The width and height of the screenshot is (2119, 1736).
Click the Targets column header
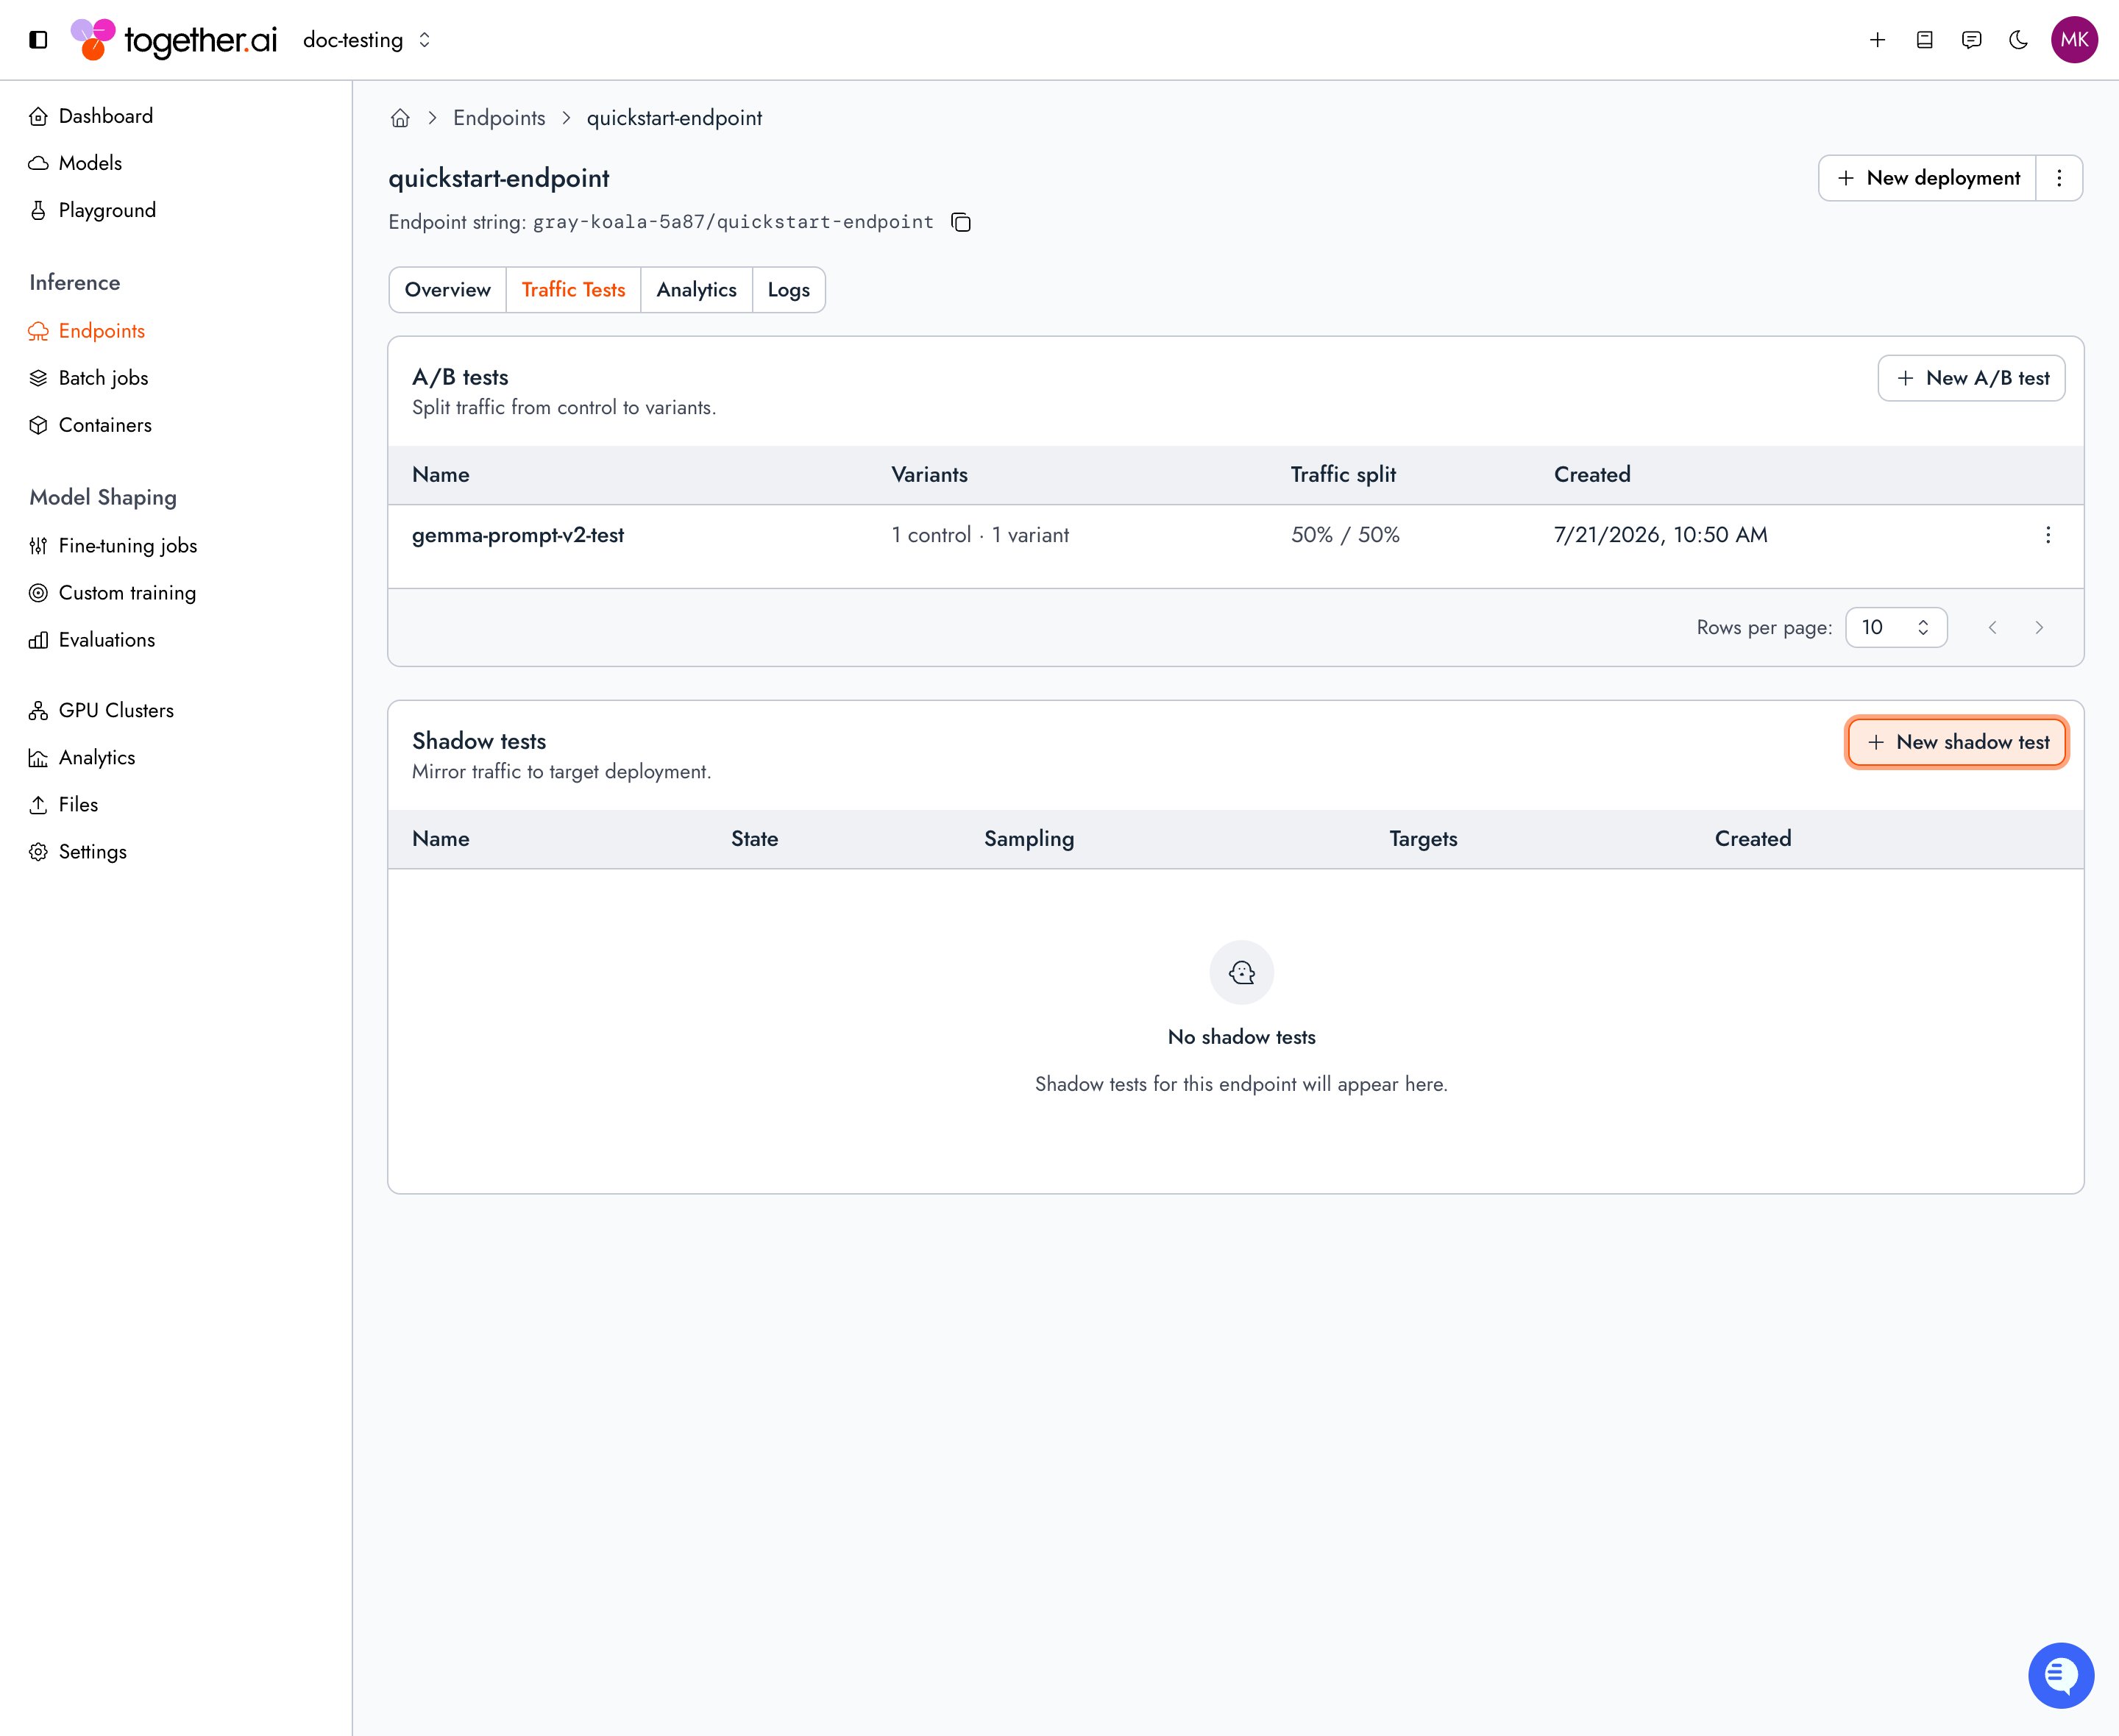[1423, 839]
